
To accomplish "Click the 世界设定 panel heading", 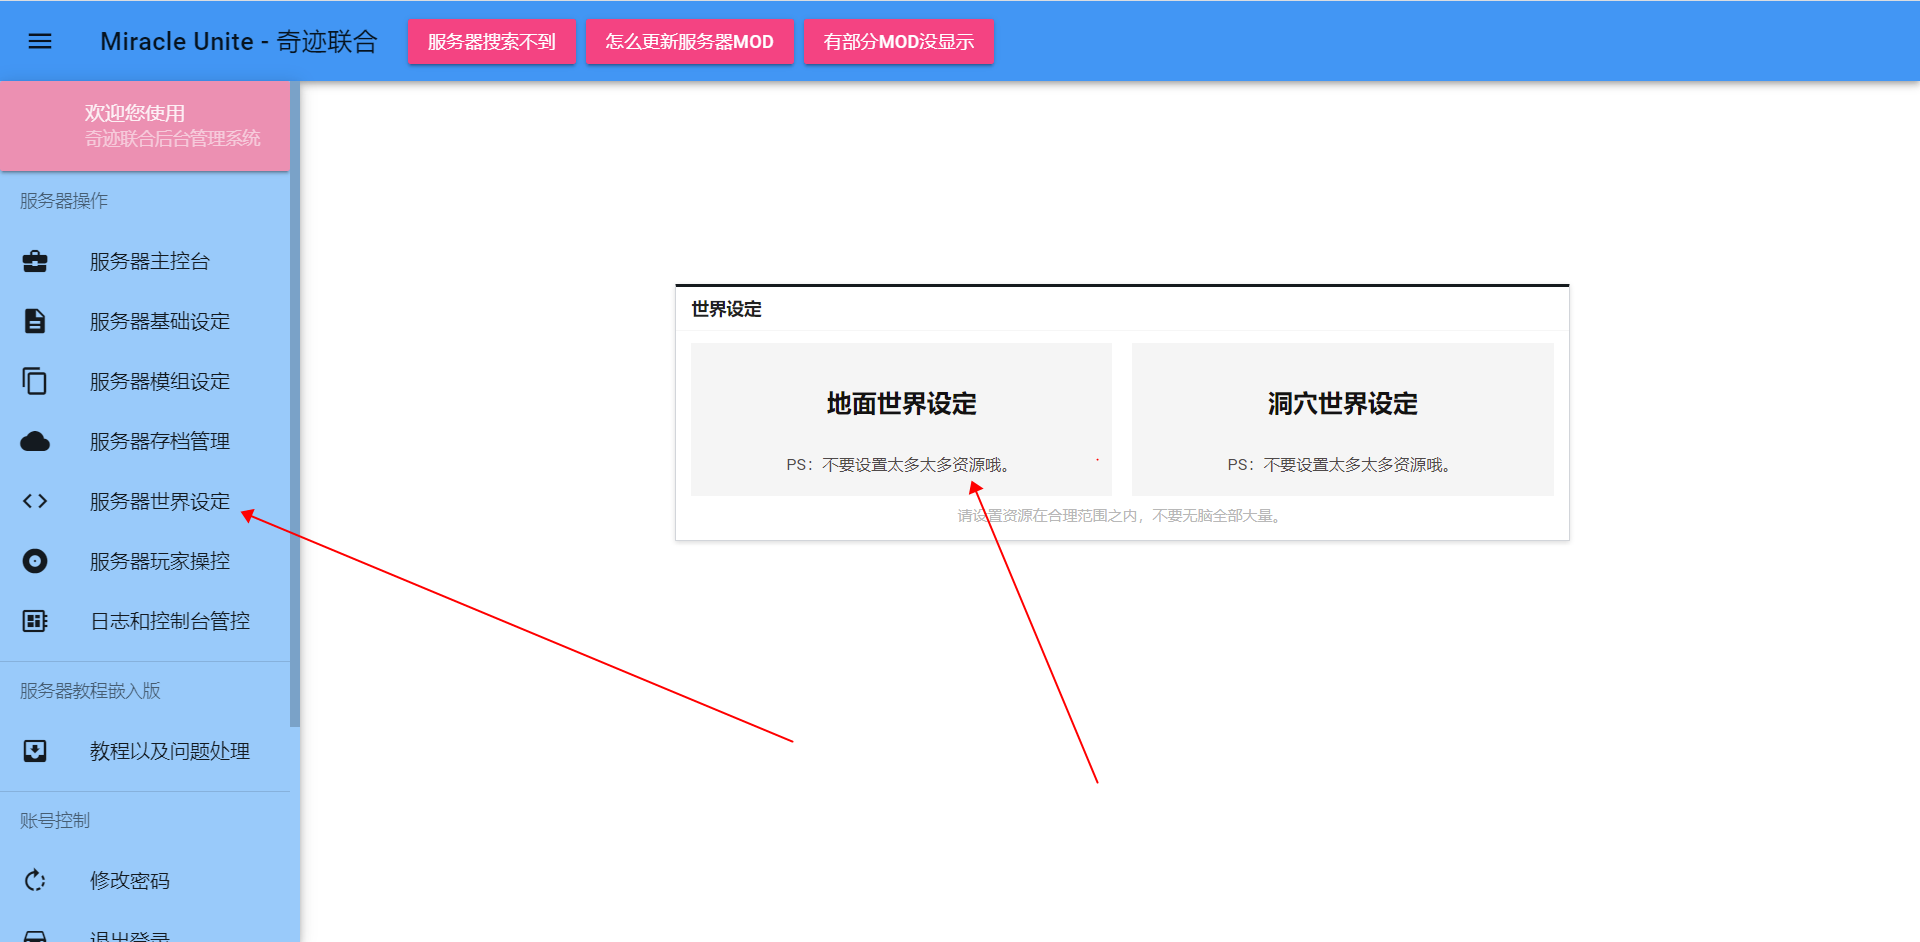I will click(726, 309).
